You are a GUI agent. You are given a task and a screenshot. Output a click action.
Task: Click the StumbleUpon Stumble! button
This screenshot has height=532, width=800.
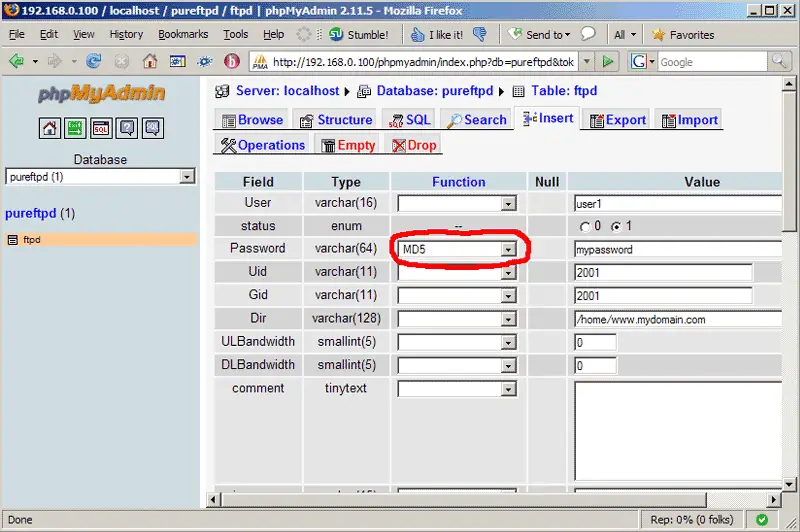(359, 35)
